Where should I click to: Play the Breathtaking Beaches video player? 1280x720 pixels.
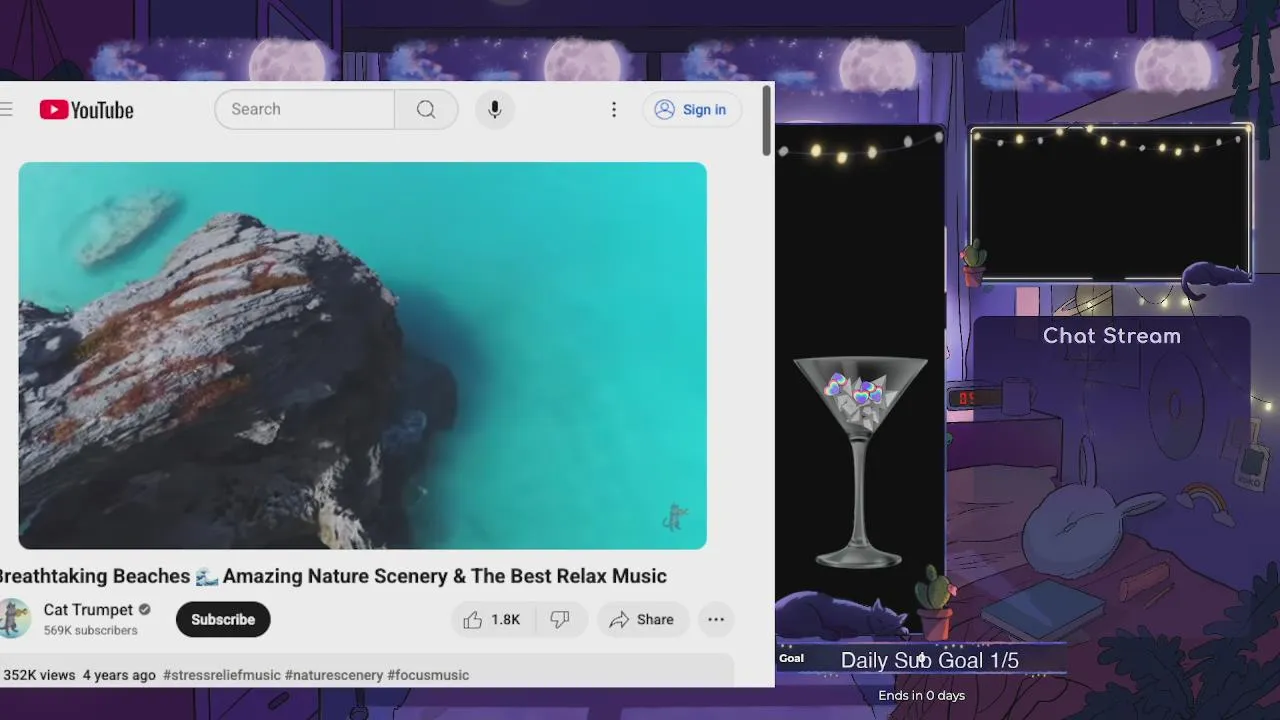tap(362, 355)
